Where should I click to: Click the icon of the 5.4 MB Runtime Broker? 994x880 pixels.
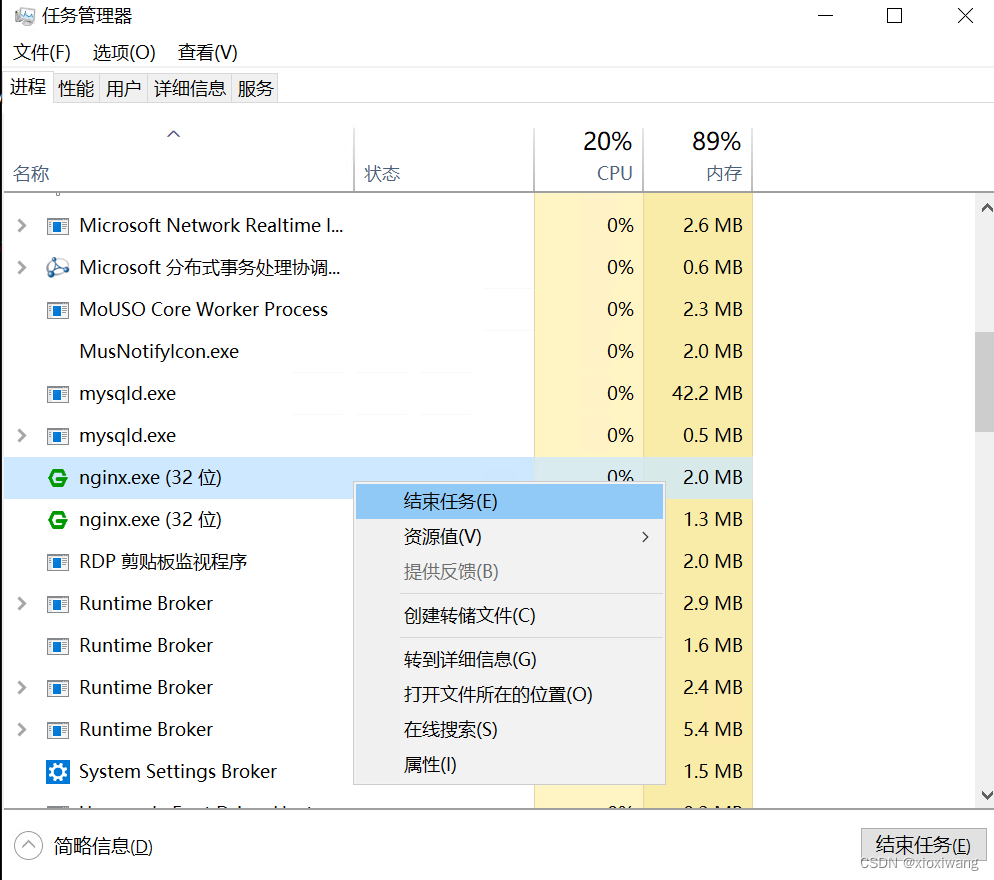[58, 730]
